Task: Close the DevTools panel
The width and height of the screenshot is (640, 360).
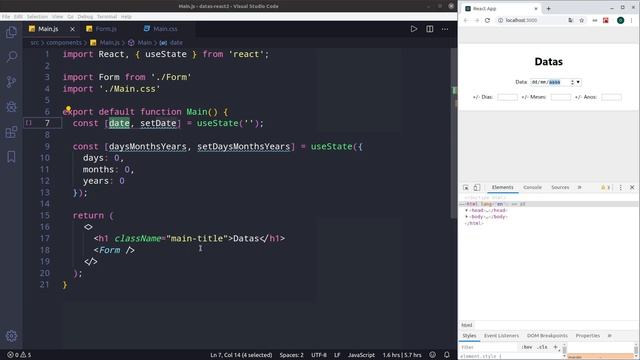Action: point(632,187)
